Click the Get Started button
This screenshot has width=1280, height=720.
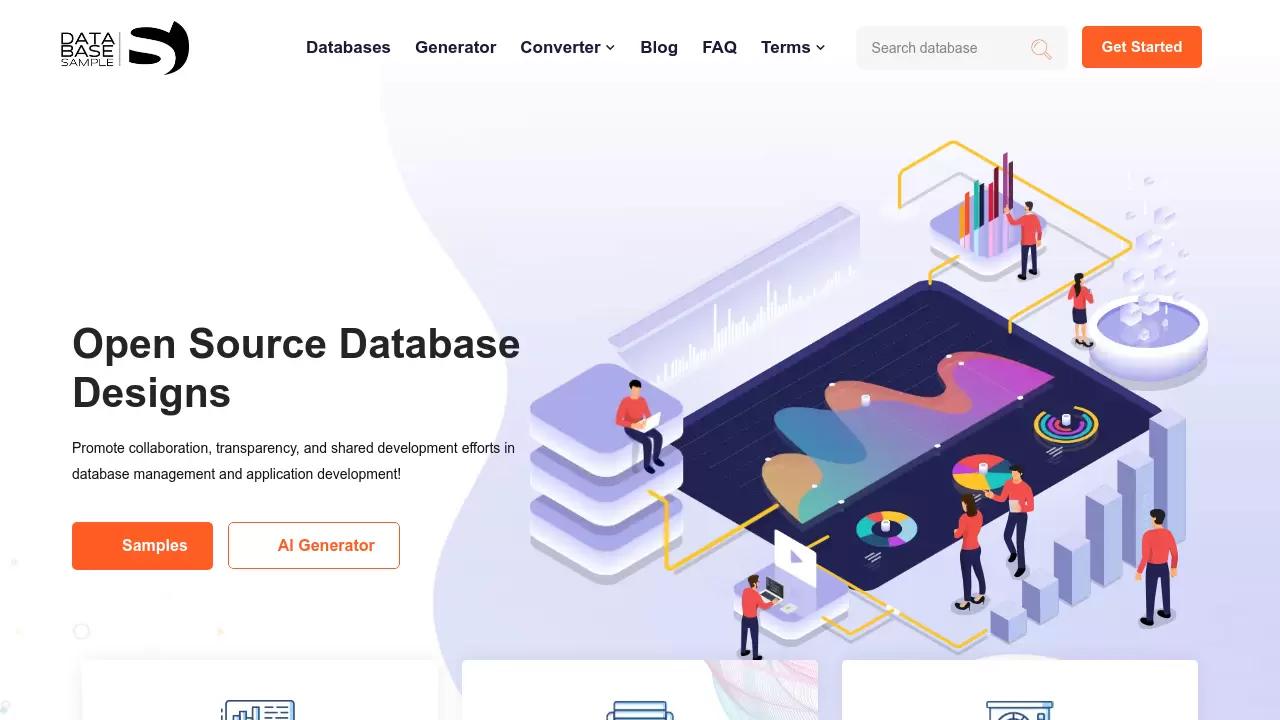[1142, 47]
